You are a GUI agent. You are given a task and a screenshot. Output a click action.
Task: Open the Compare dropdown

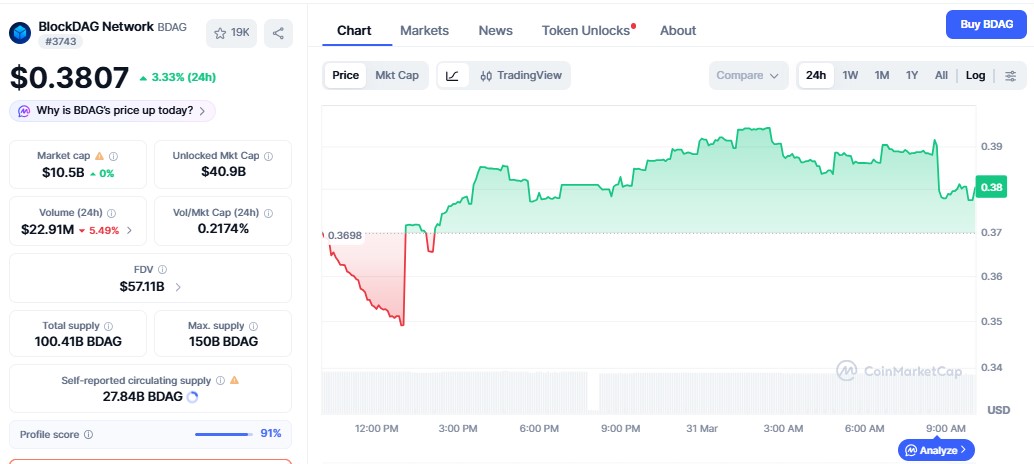[x=748, y=75]
